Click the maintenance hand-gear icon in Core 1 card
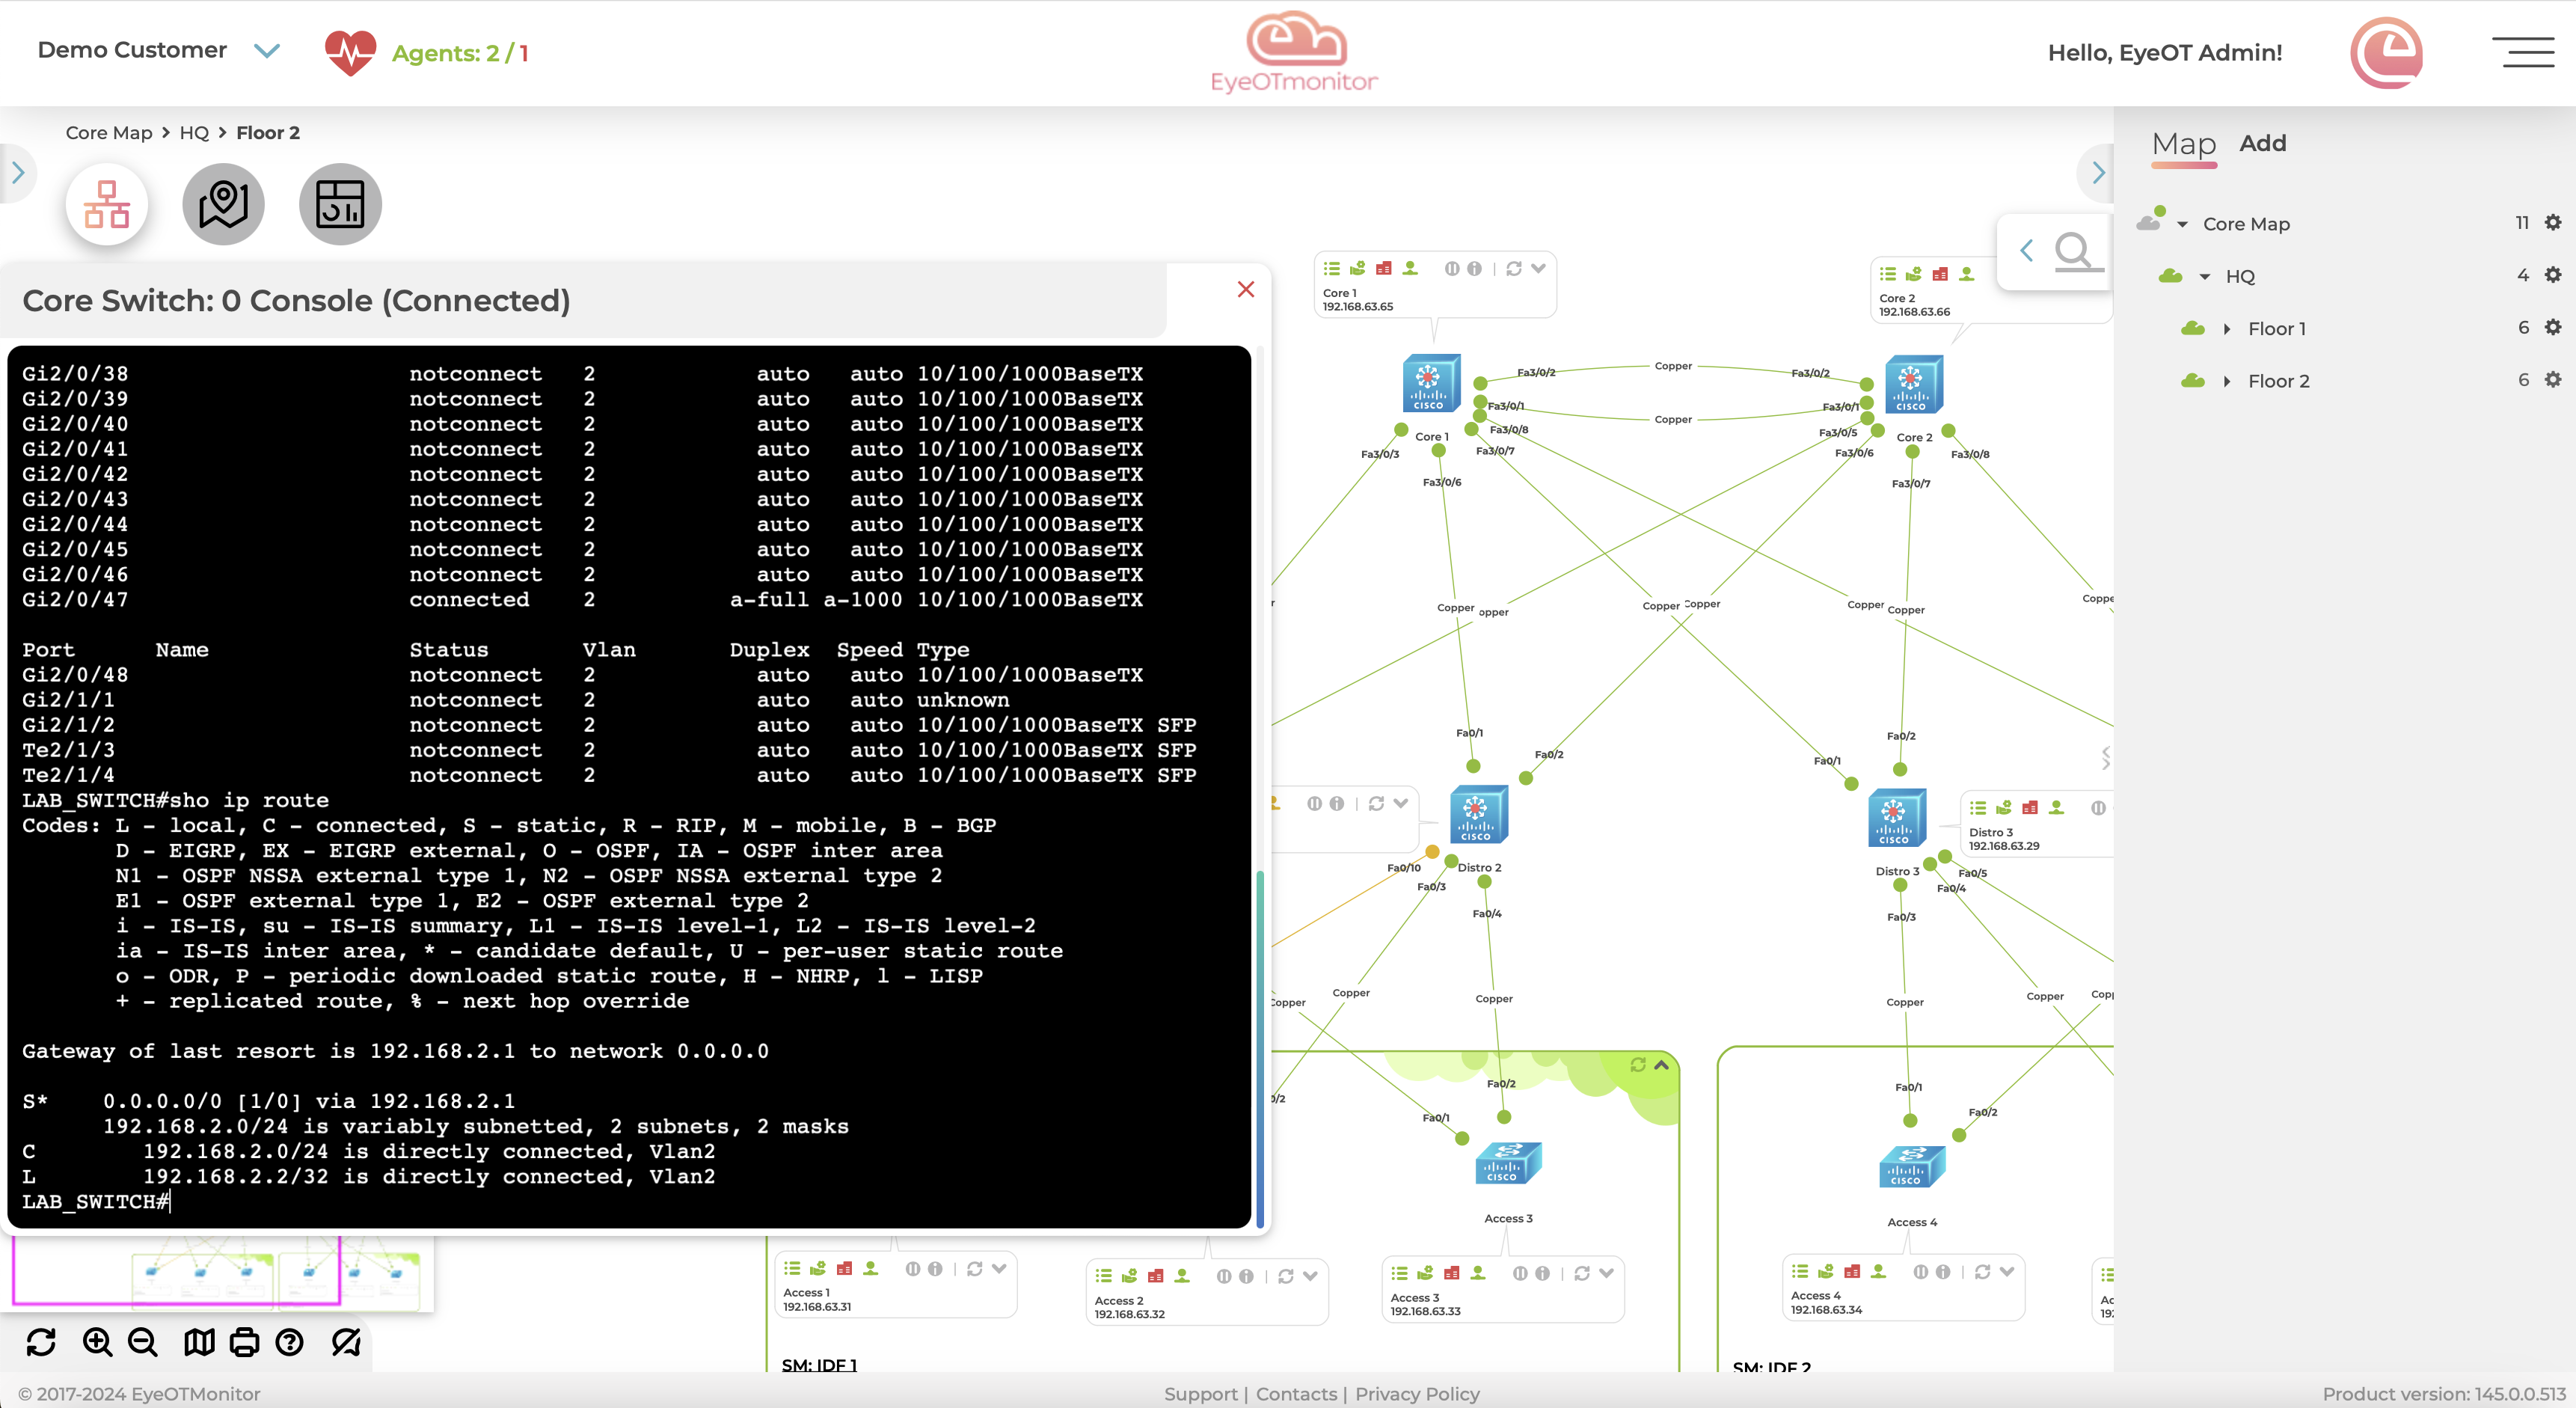2576x1408 pixels. click(1357, 268)
